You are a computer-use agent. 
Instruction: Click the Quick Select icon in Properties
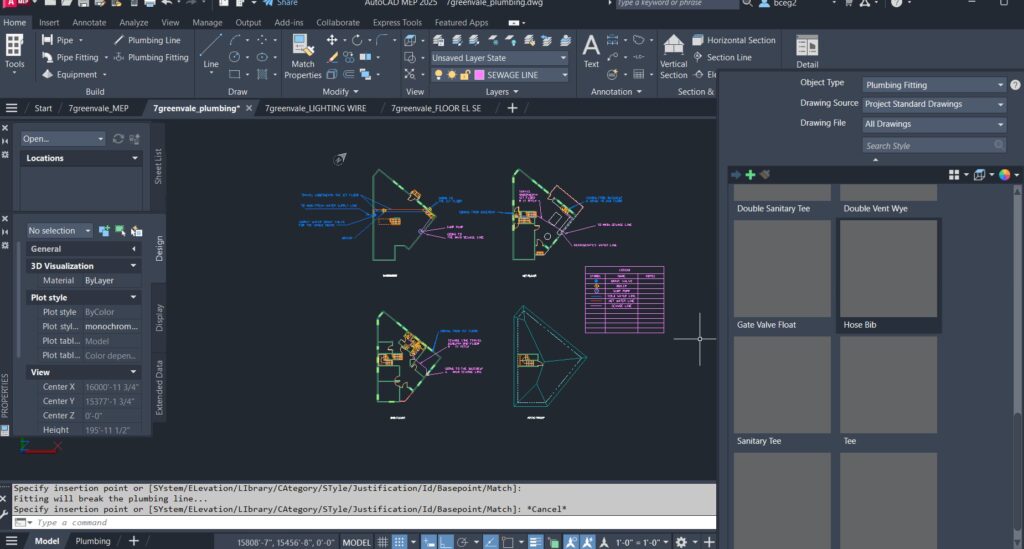[135, 231]
